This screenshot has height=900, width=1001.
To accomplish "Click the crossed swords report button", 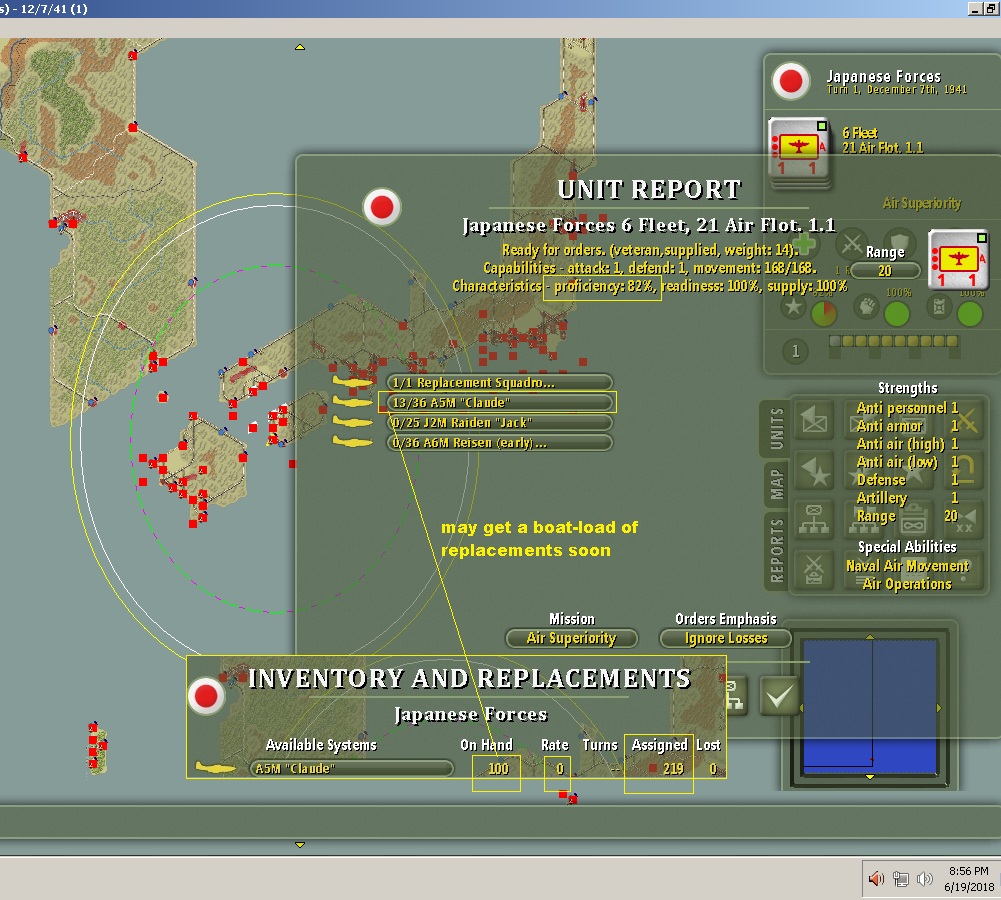I will 814,569.
